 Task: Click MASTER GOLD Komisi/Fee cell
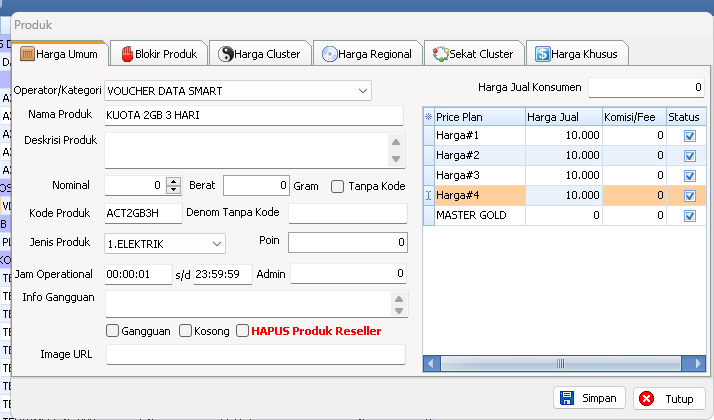[634, 216]
